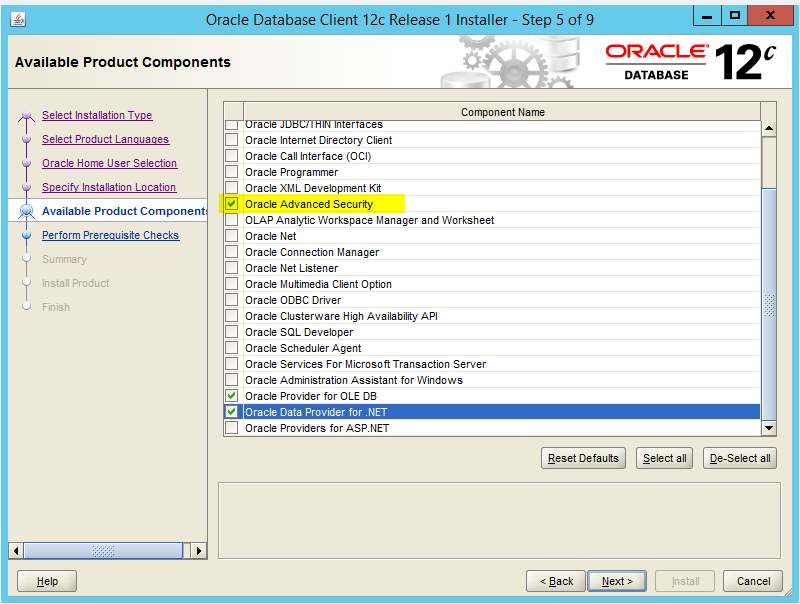Select the Oracle SQL Developer row text
The width and height of the screenshot is (800, 604).
point(299,332)
